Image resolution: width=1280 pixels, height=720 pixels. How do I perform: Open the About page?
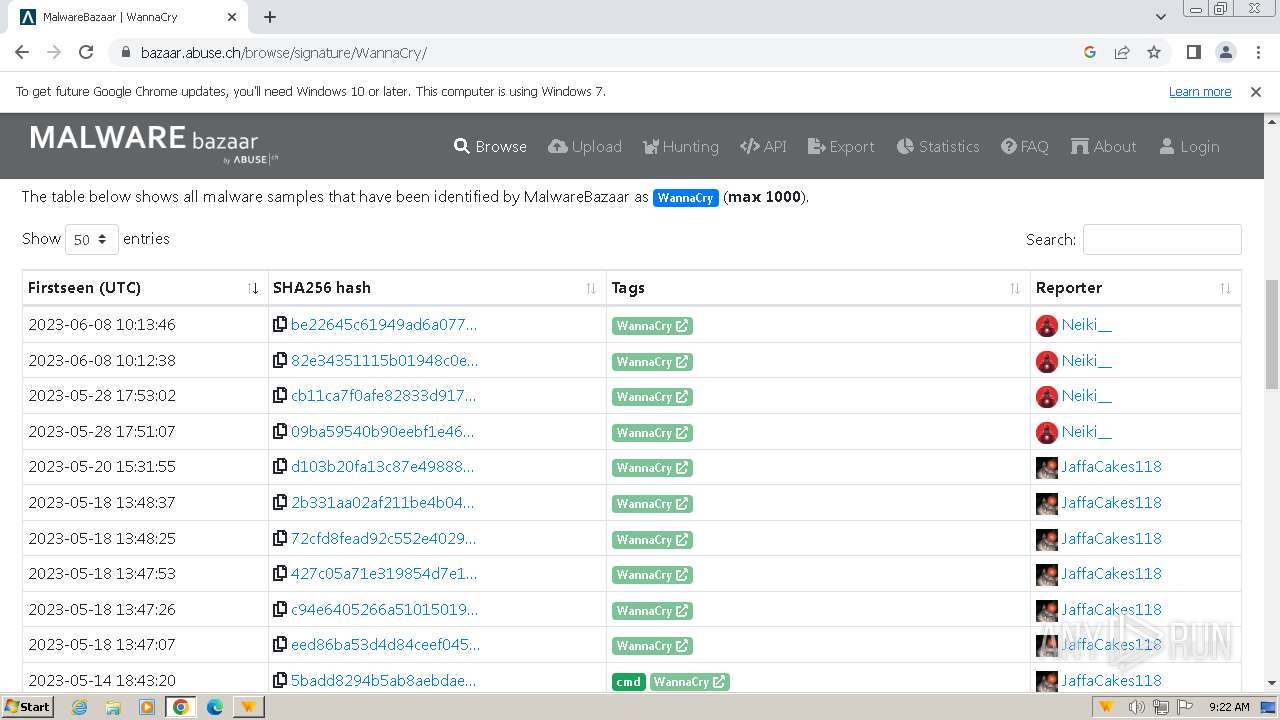point(1104,146)
